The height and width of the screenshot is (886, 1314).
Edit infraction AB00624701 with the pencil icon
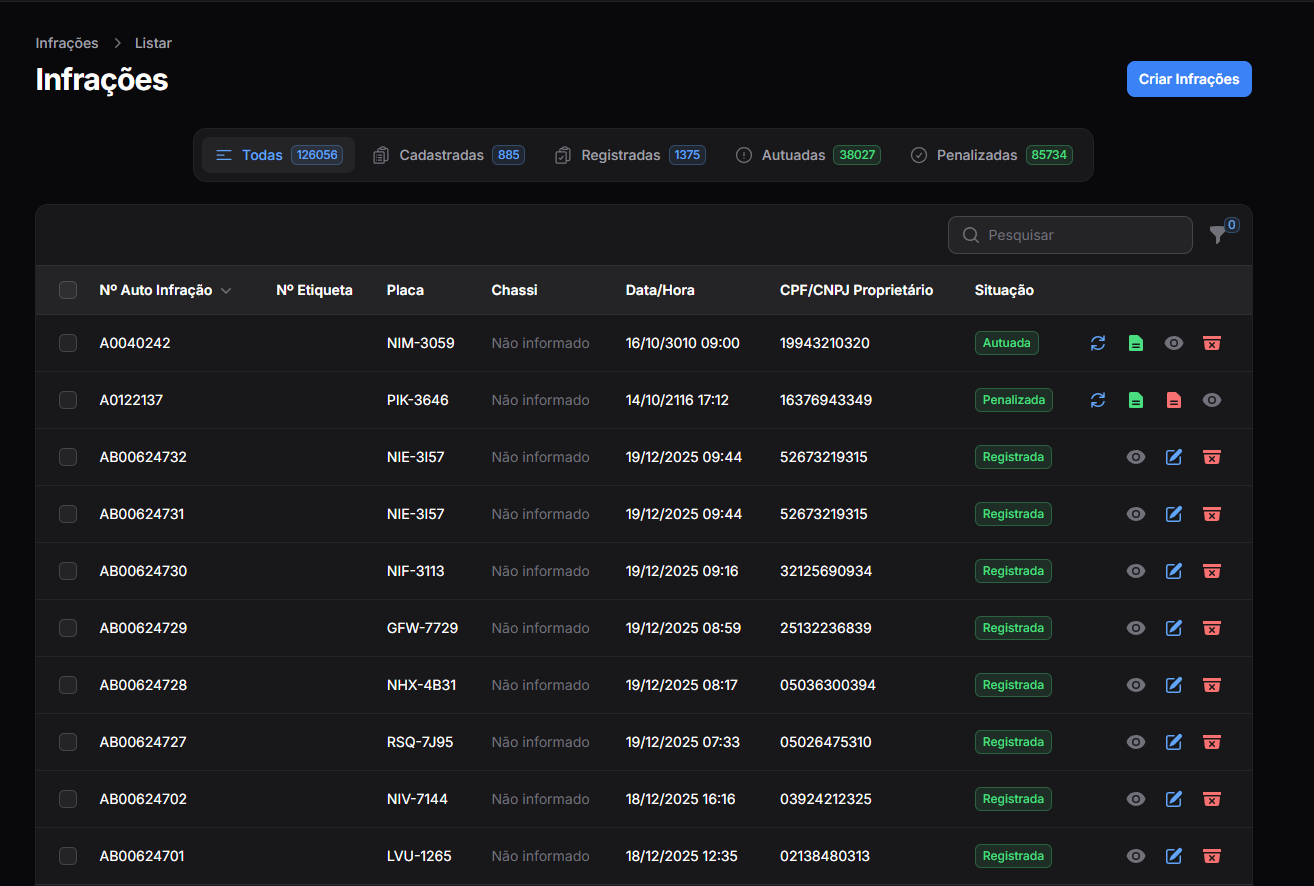pos(1174,856)
